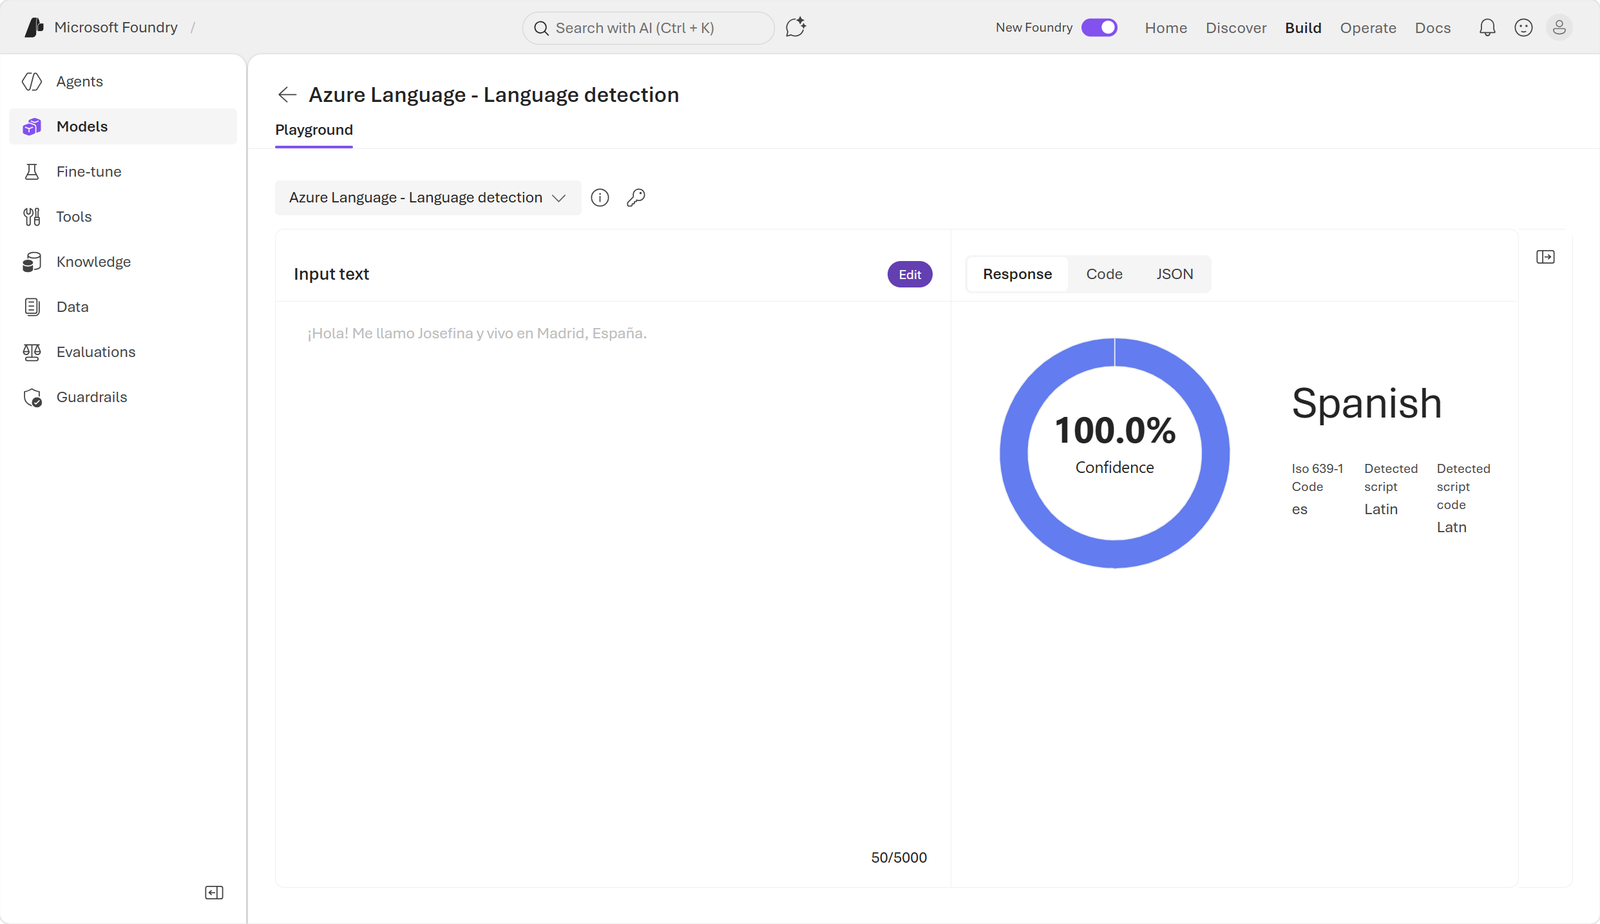Open the notifications bell icon
Image resolution: width=1600 pixels, height=924 pixels.
coord(1487,28)
